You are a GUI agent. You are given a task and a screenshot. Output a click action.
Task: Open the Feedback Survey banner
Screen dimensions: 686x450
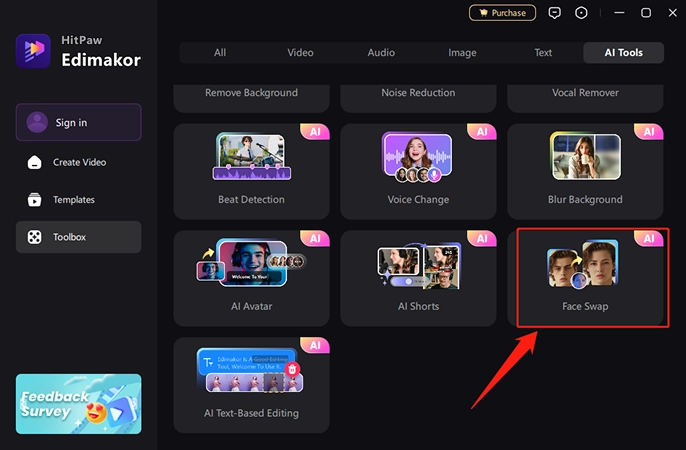click(79, 404)
